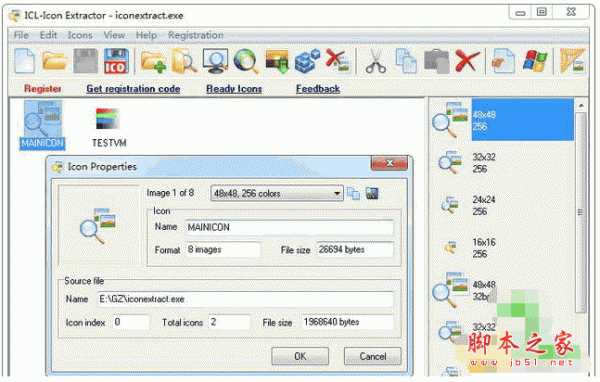Image resolution: width=600 pixels, height=382 pixels.
Task: Open the View menu
Action: (114, 35)
